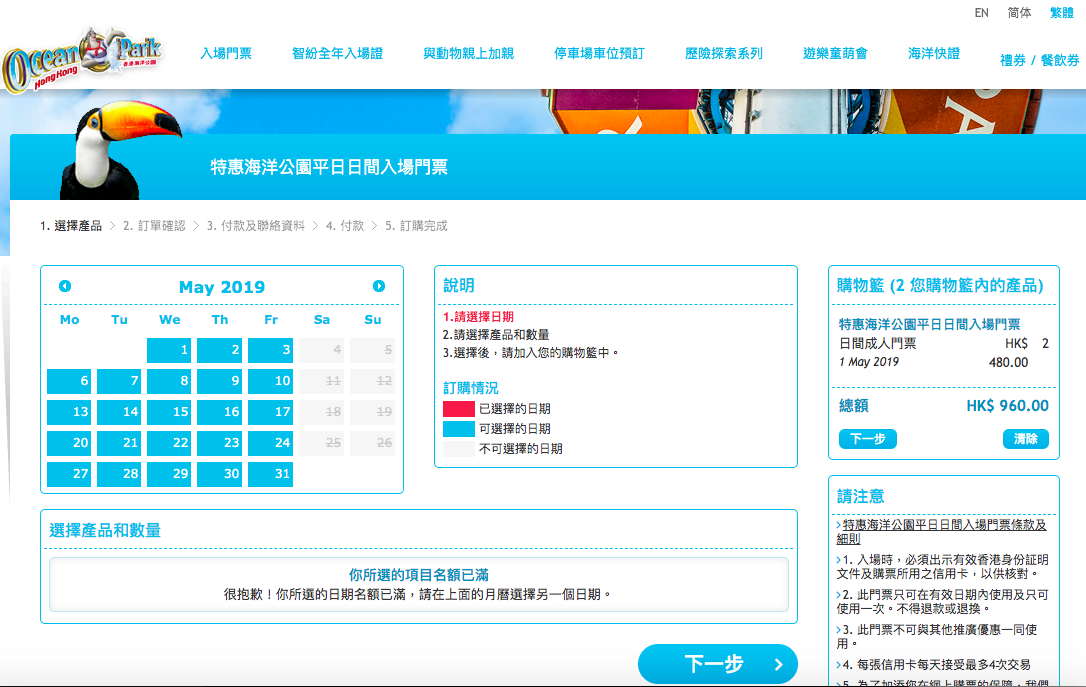This screenshot has width=1086, height=687.
Task: Select May 21 on the calendar
Action: point(119,443)
